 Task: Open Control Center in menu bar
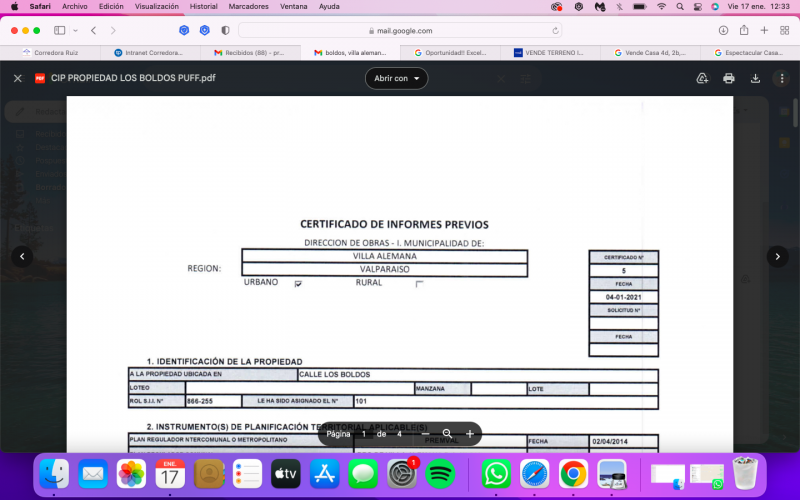[x=697, y=7]
